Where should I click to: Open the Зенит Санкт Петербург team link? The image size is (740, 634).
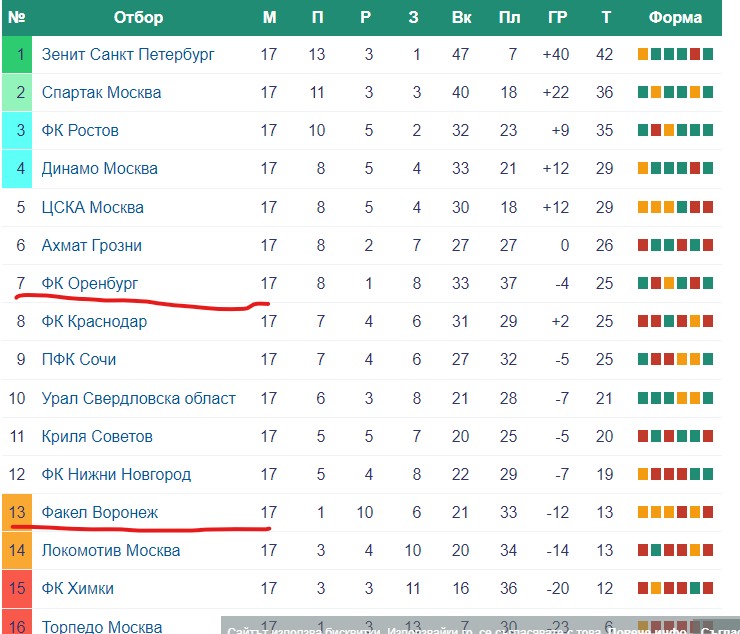(128, 55)
